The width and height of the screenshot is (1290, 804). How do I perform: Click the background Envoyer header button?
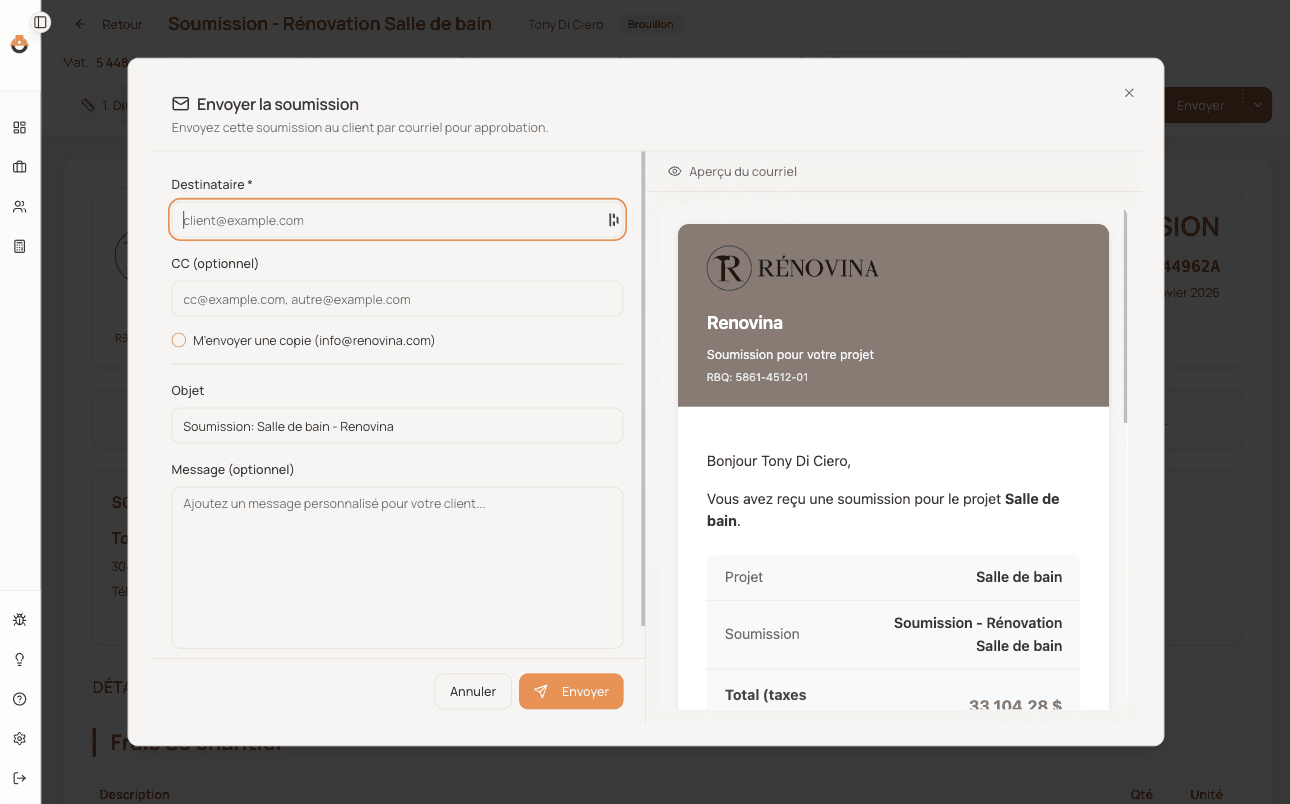[1200, 105]
